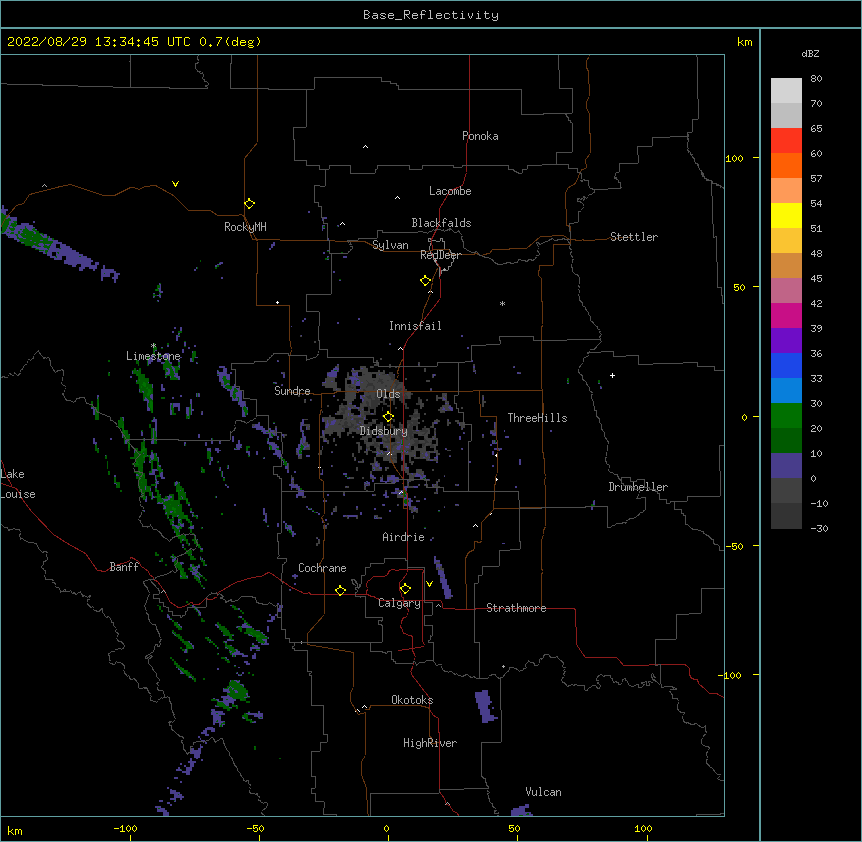Click the yellow diamond marker south of RedDeer

click(x=425, y=281)
